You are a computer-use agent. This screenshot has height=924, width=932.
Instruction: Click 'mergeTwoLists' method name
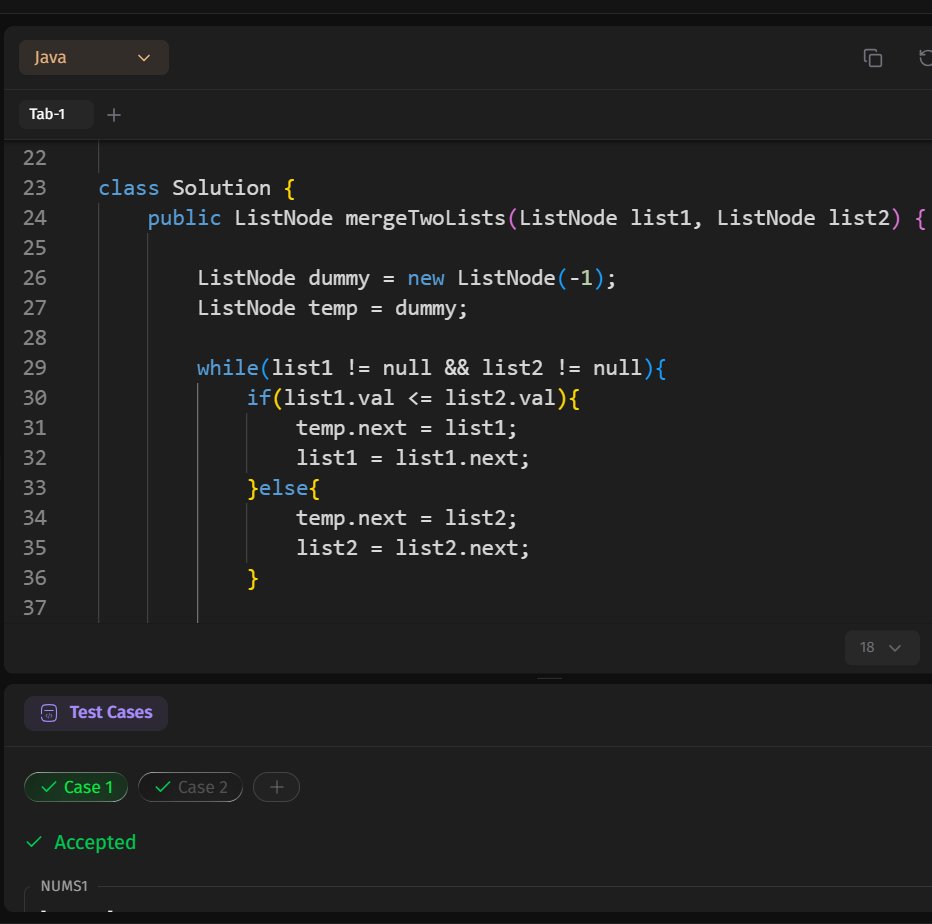[x=425, y=218]
